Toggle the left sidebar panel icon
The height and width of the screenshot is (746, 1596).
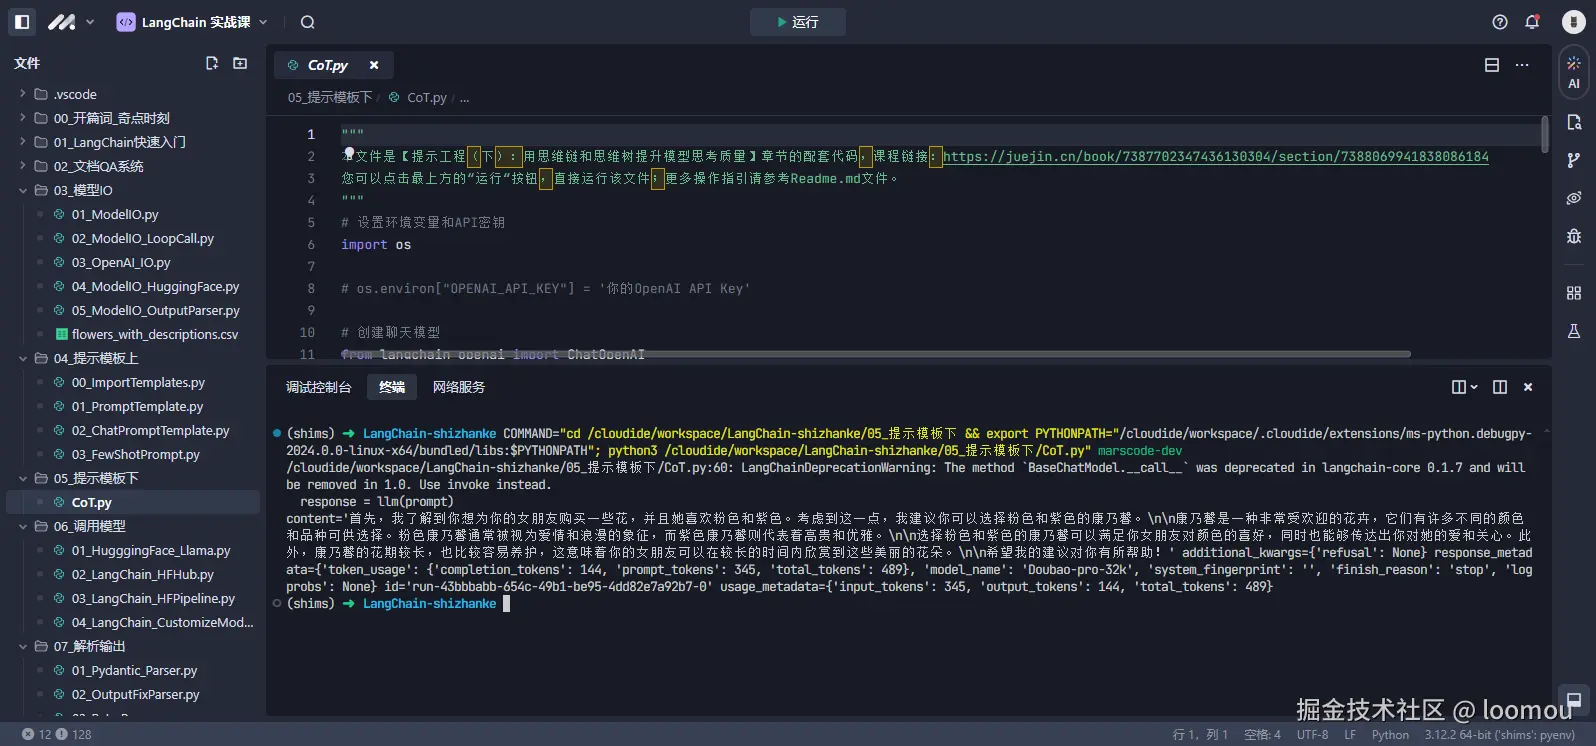tap(22, 22)
